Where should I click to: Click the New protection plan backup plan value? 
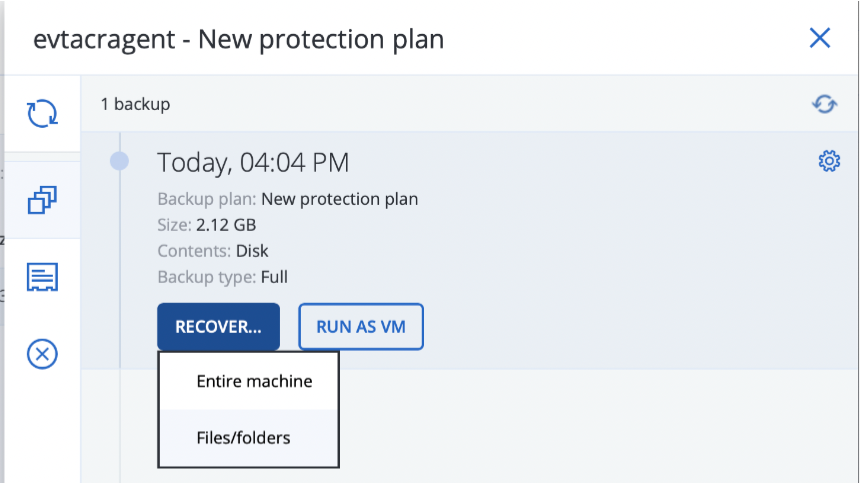pos(339,199)
